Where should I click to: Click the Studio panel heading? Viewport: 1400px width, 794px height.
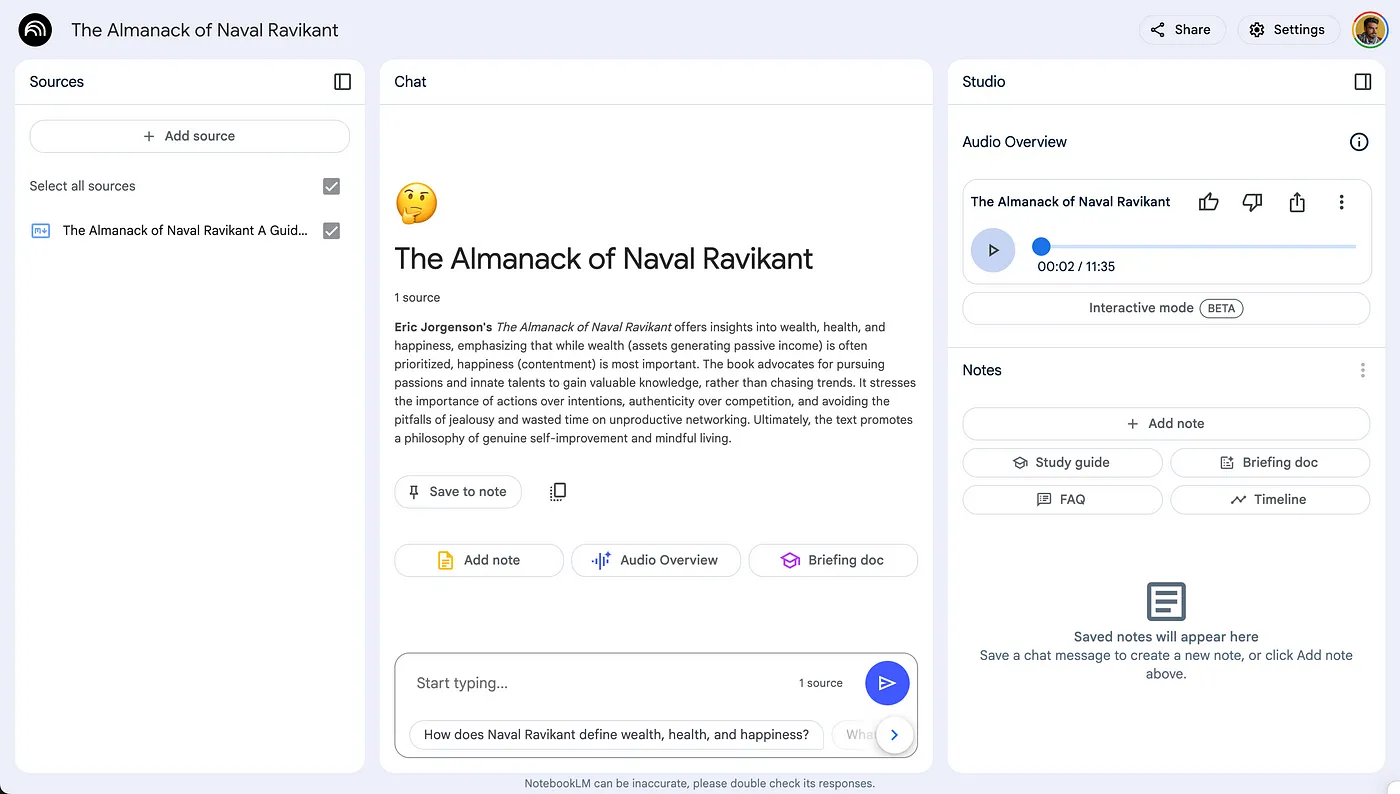coord(984,82)
